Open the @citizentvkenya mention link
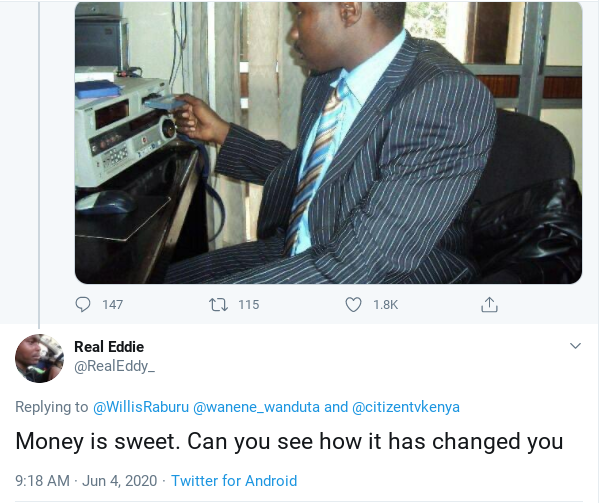Viewport: 599px width, 503px height. click(x=406, y=407)
